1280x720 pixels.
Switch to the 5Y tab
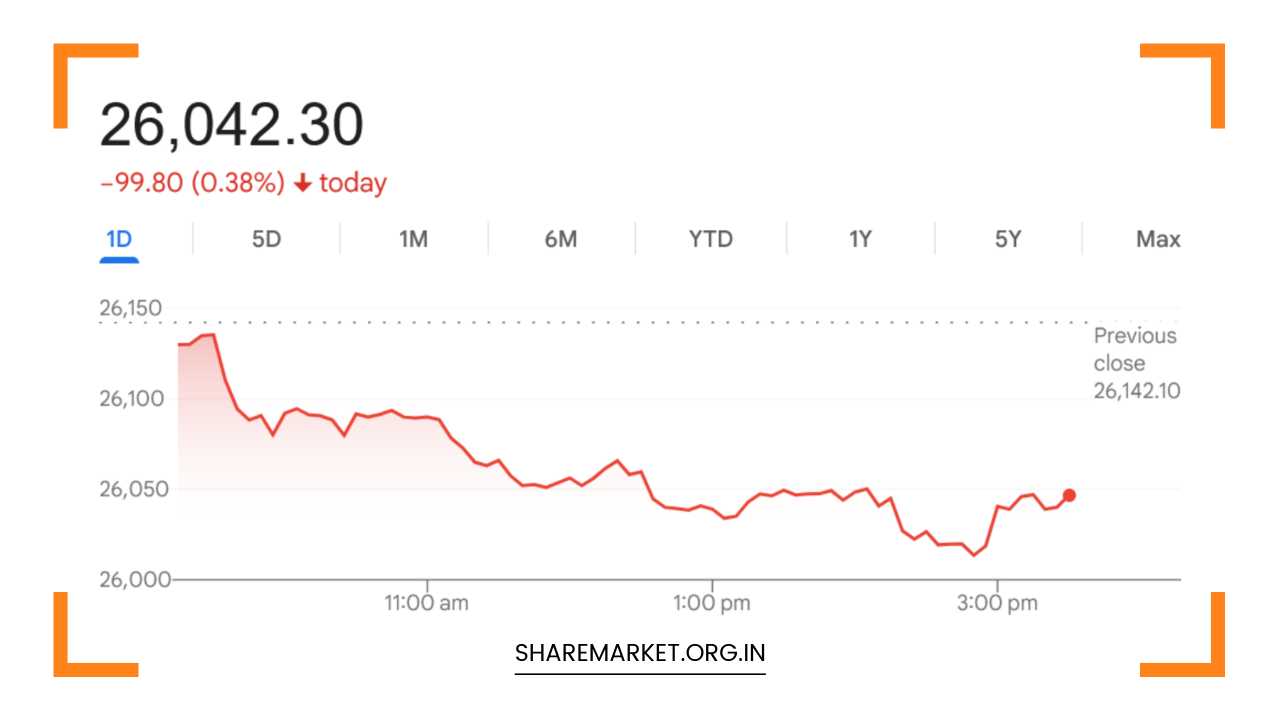point(1008,240)
